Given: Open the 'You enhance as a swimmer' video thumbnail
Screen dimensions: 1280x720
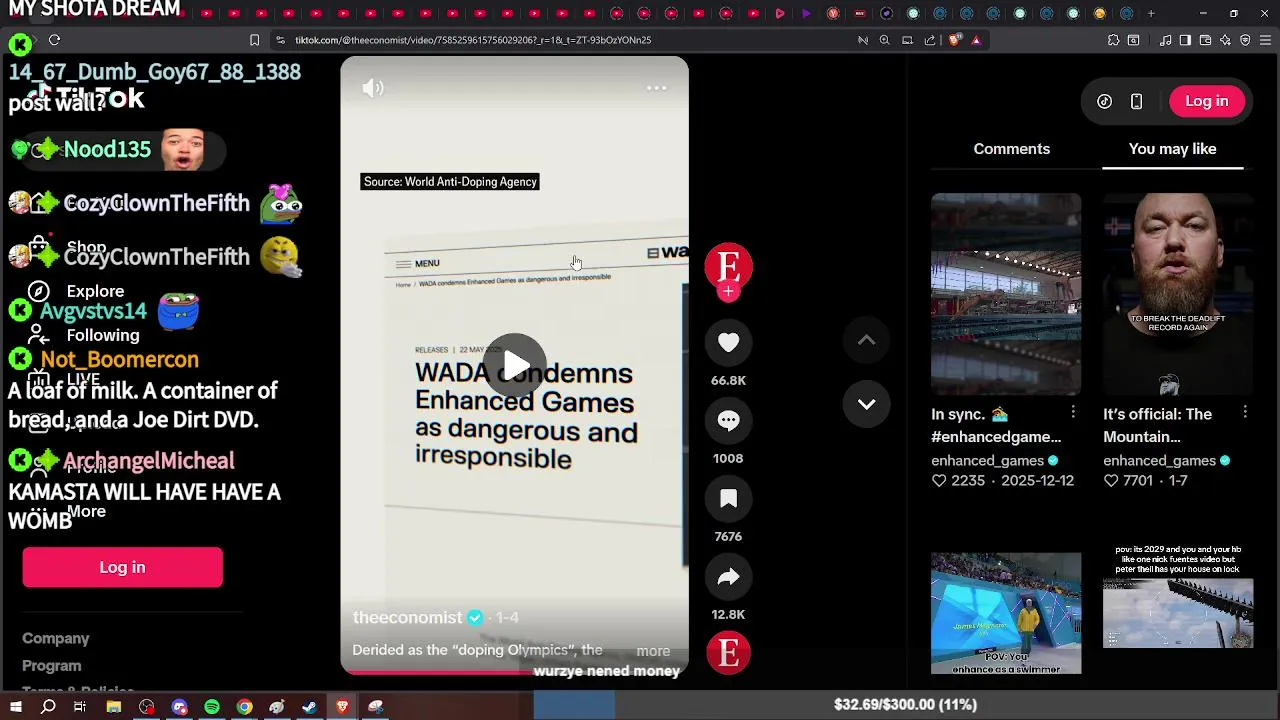Looking at the screenshot, I should 1006,613.
